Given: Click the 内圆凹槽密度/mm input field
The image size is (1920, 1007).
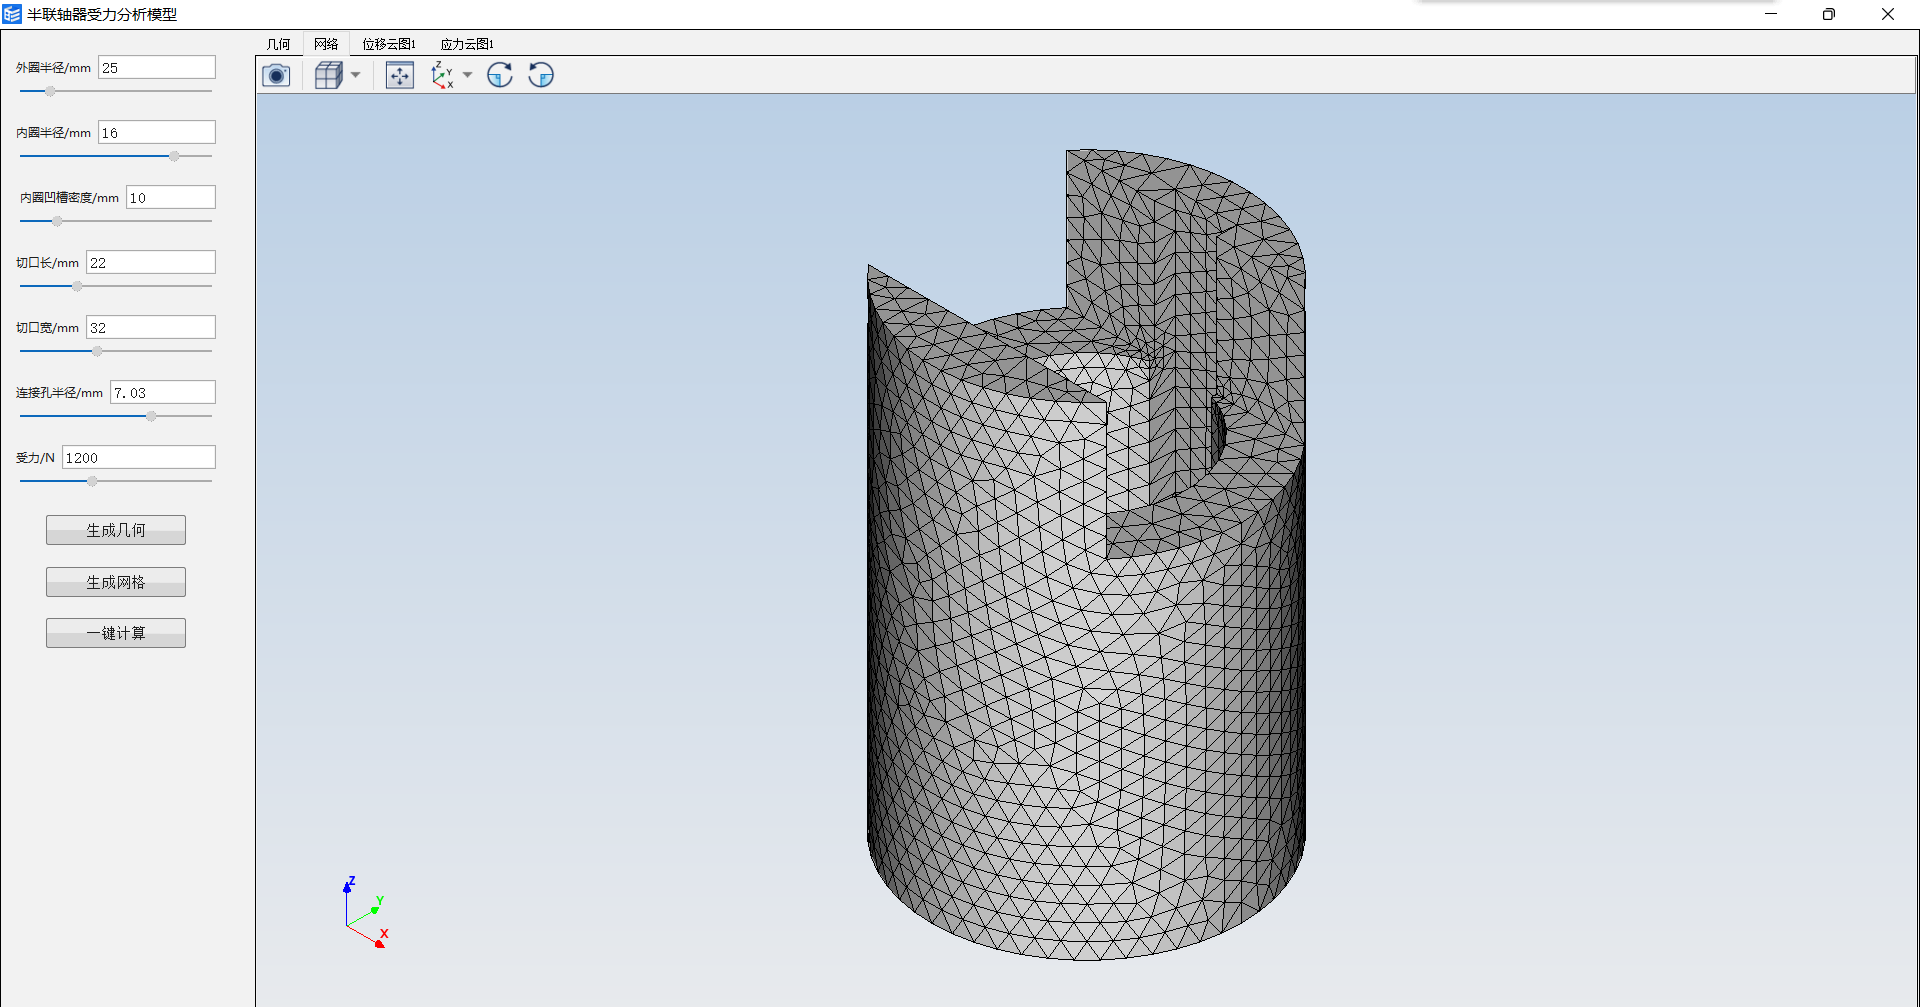Looking at the screenshot, I should pyautogui.click(x=171, y=197).
